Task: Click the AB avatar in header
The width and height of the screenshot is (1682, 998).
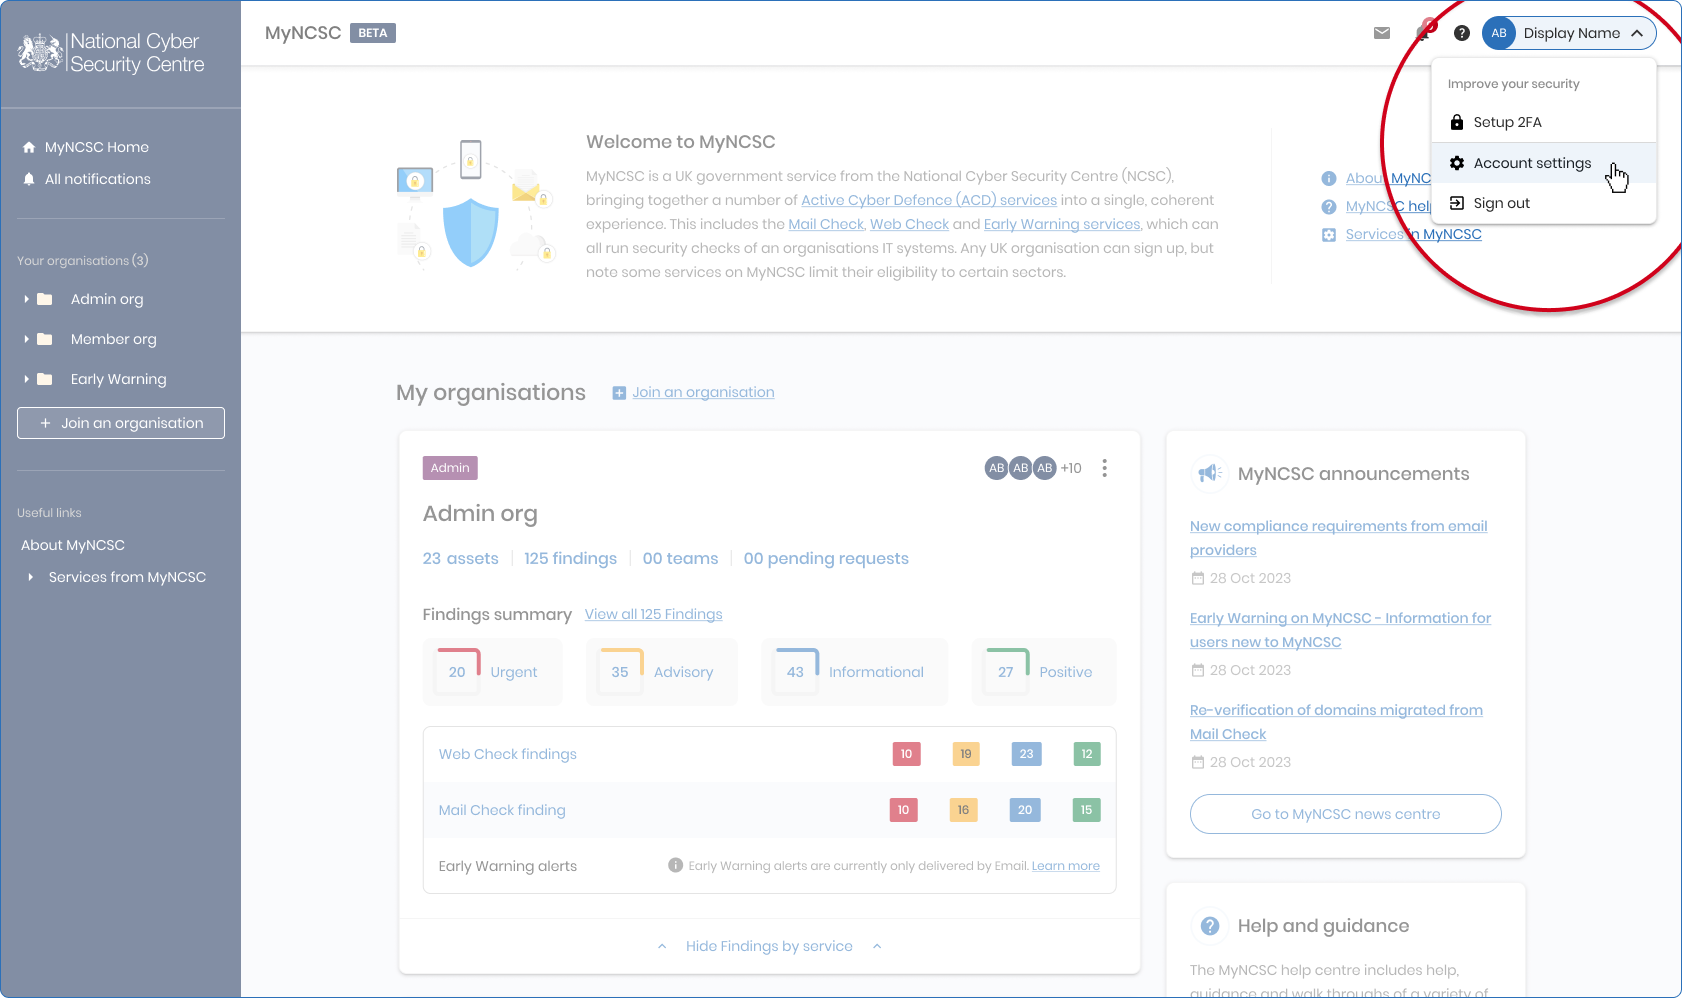Action: (x=1499, y=33)
